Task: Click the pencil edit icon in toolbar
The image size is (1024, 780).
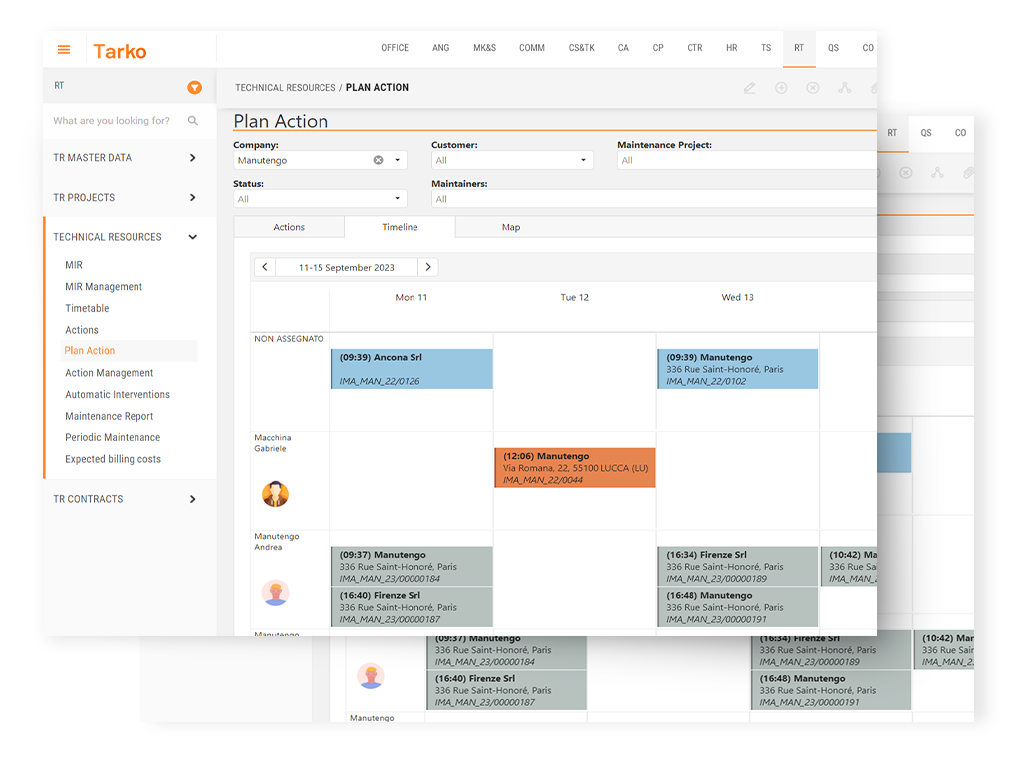Action: (x=750, y=88)
